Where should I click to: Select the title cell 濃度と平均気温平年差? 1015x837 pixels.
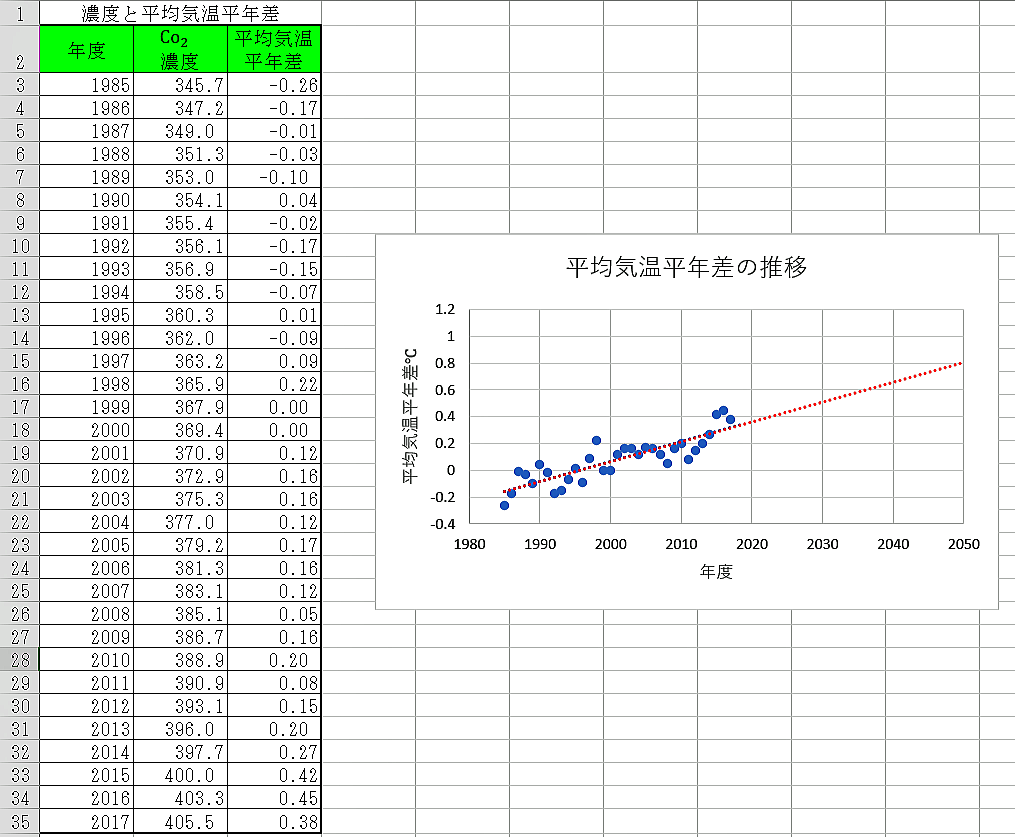click(x=180, y=13)
